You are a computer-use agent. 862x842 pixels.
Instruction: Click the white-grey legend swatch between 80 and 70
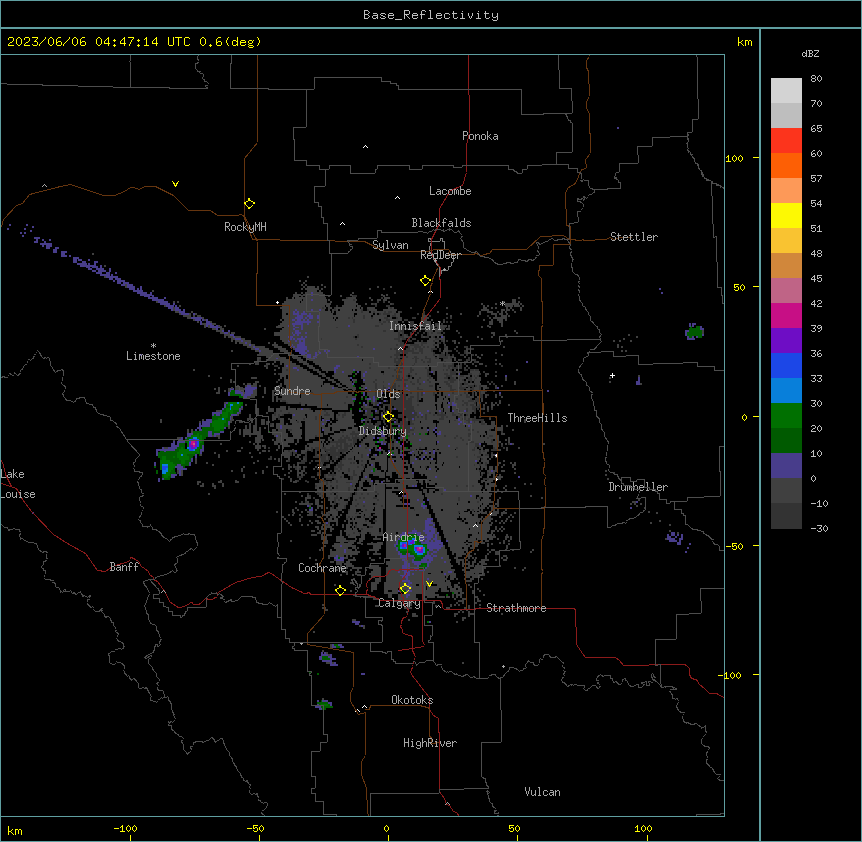point(786,91)
